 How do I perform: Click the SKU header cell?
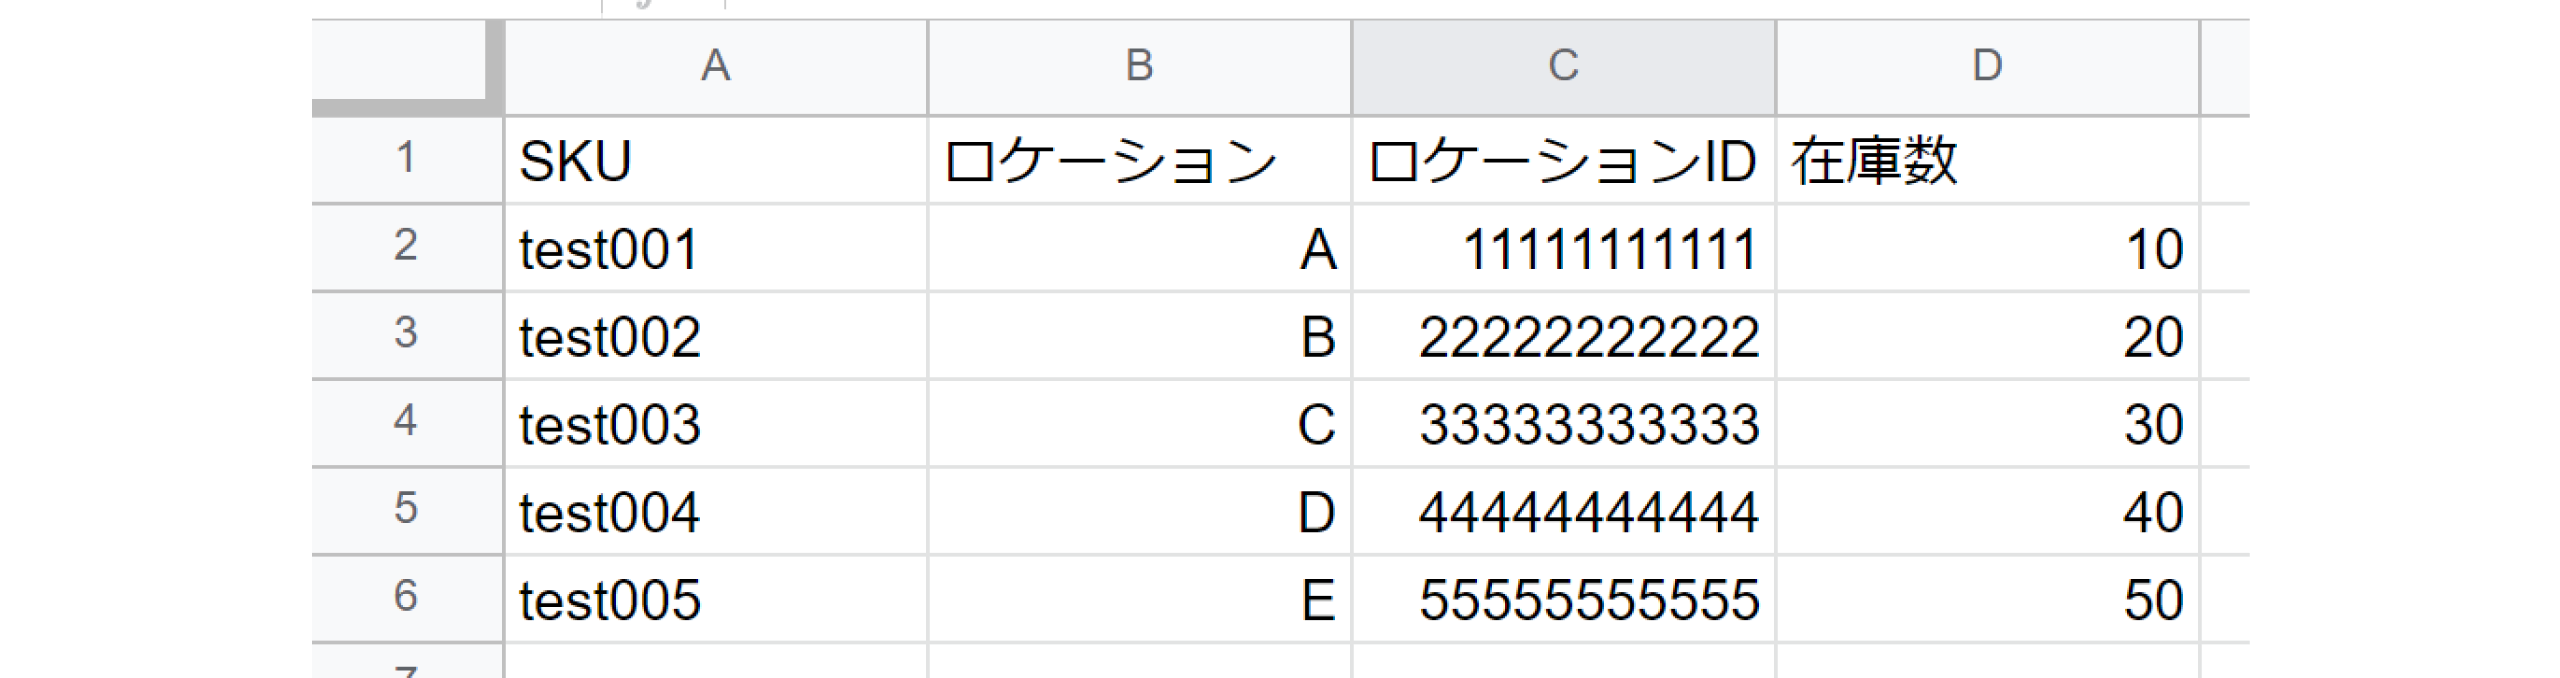coord(715,160)
